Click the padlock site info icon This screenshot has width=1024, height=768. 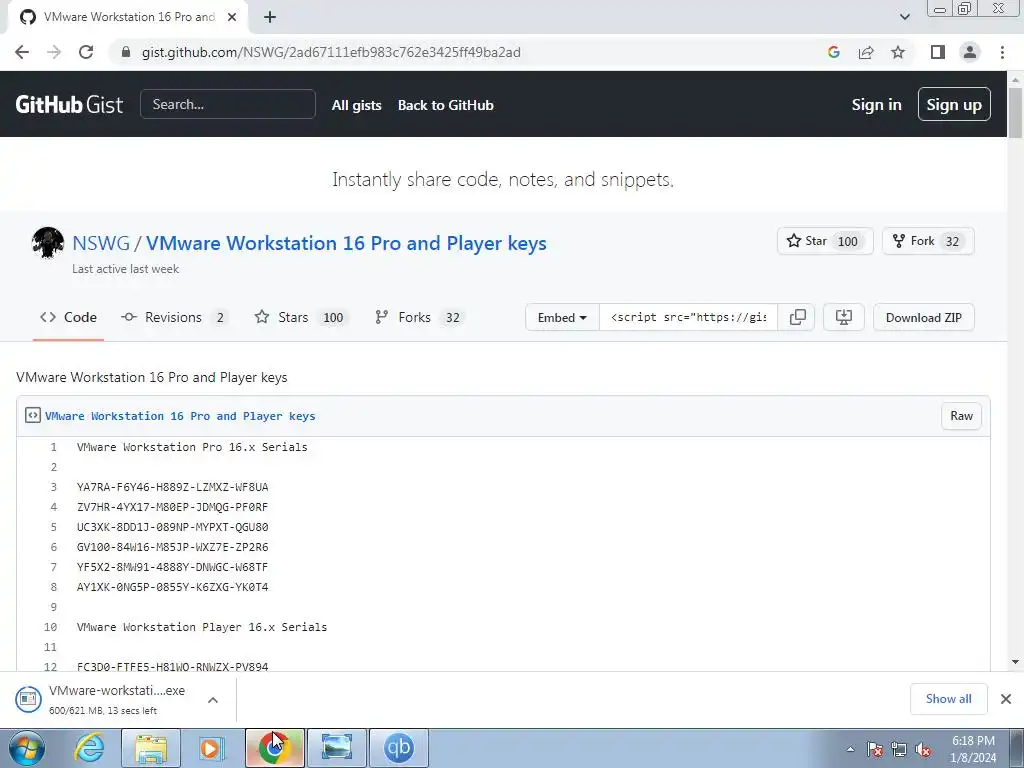(126, 52)
